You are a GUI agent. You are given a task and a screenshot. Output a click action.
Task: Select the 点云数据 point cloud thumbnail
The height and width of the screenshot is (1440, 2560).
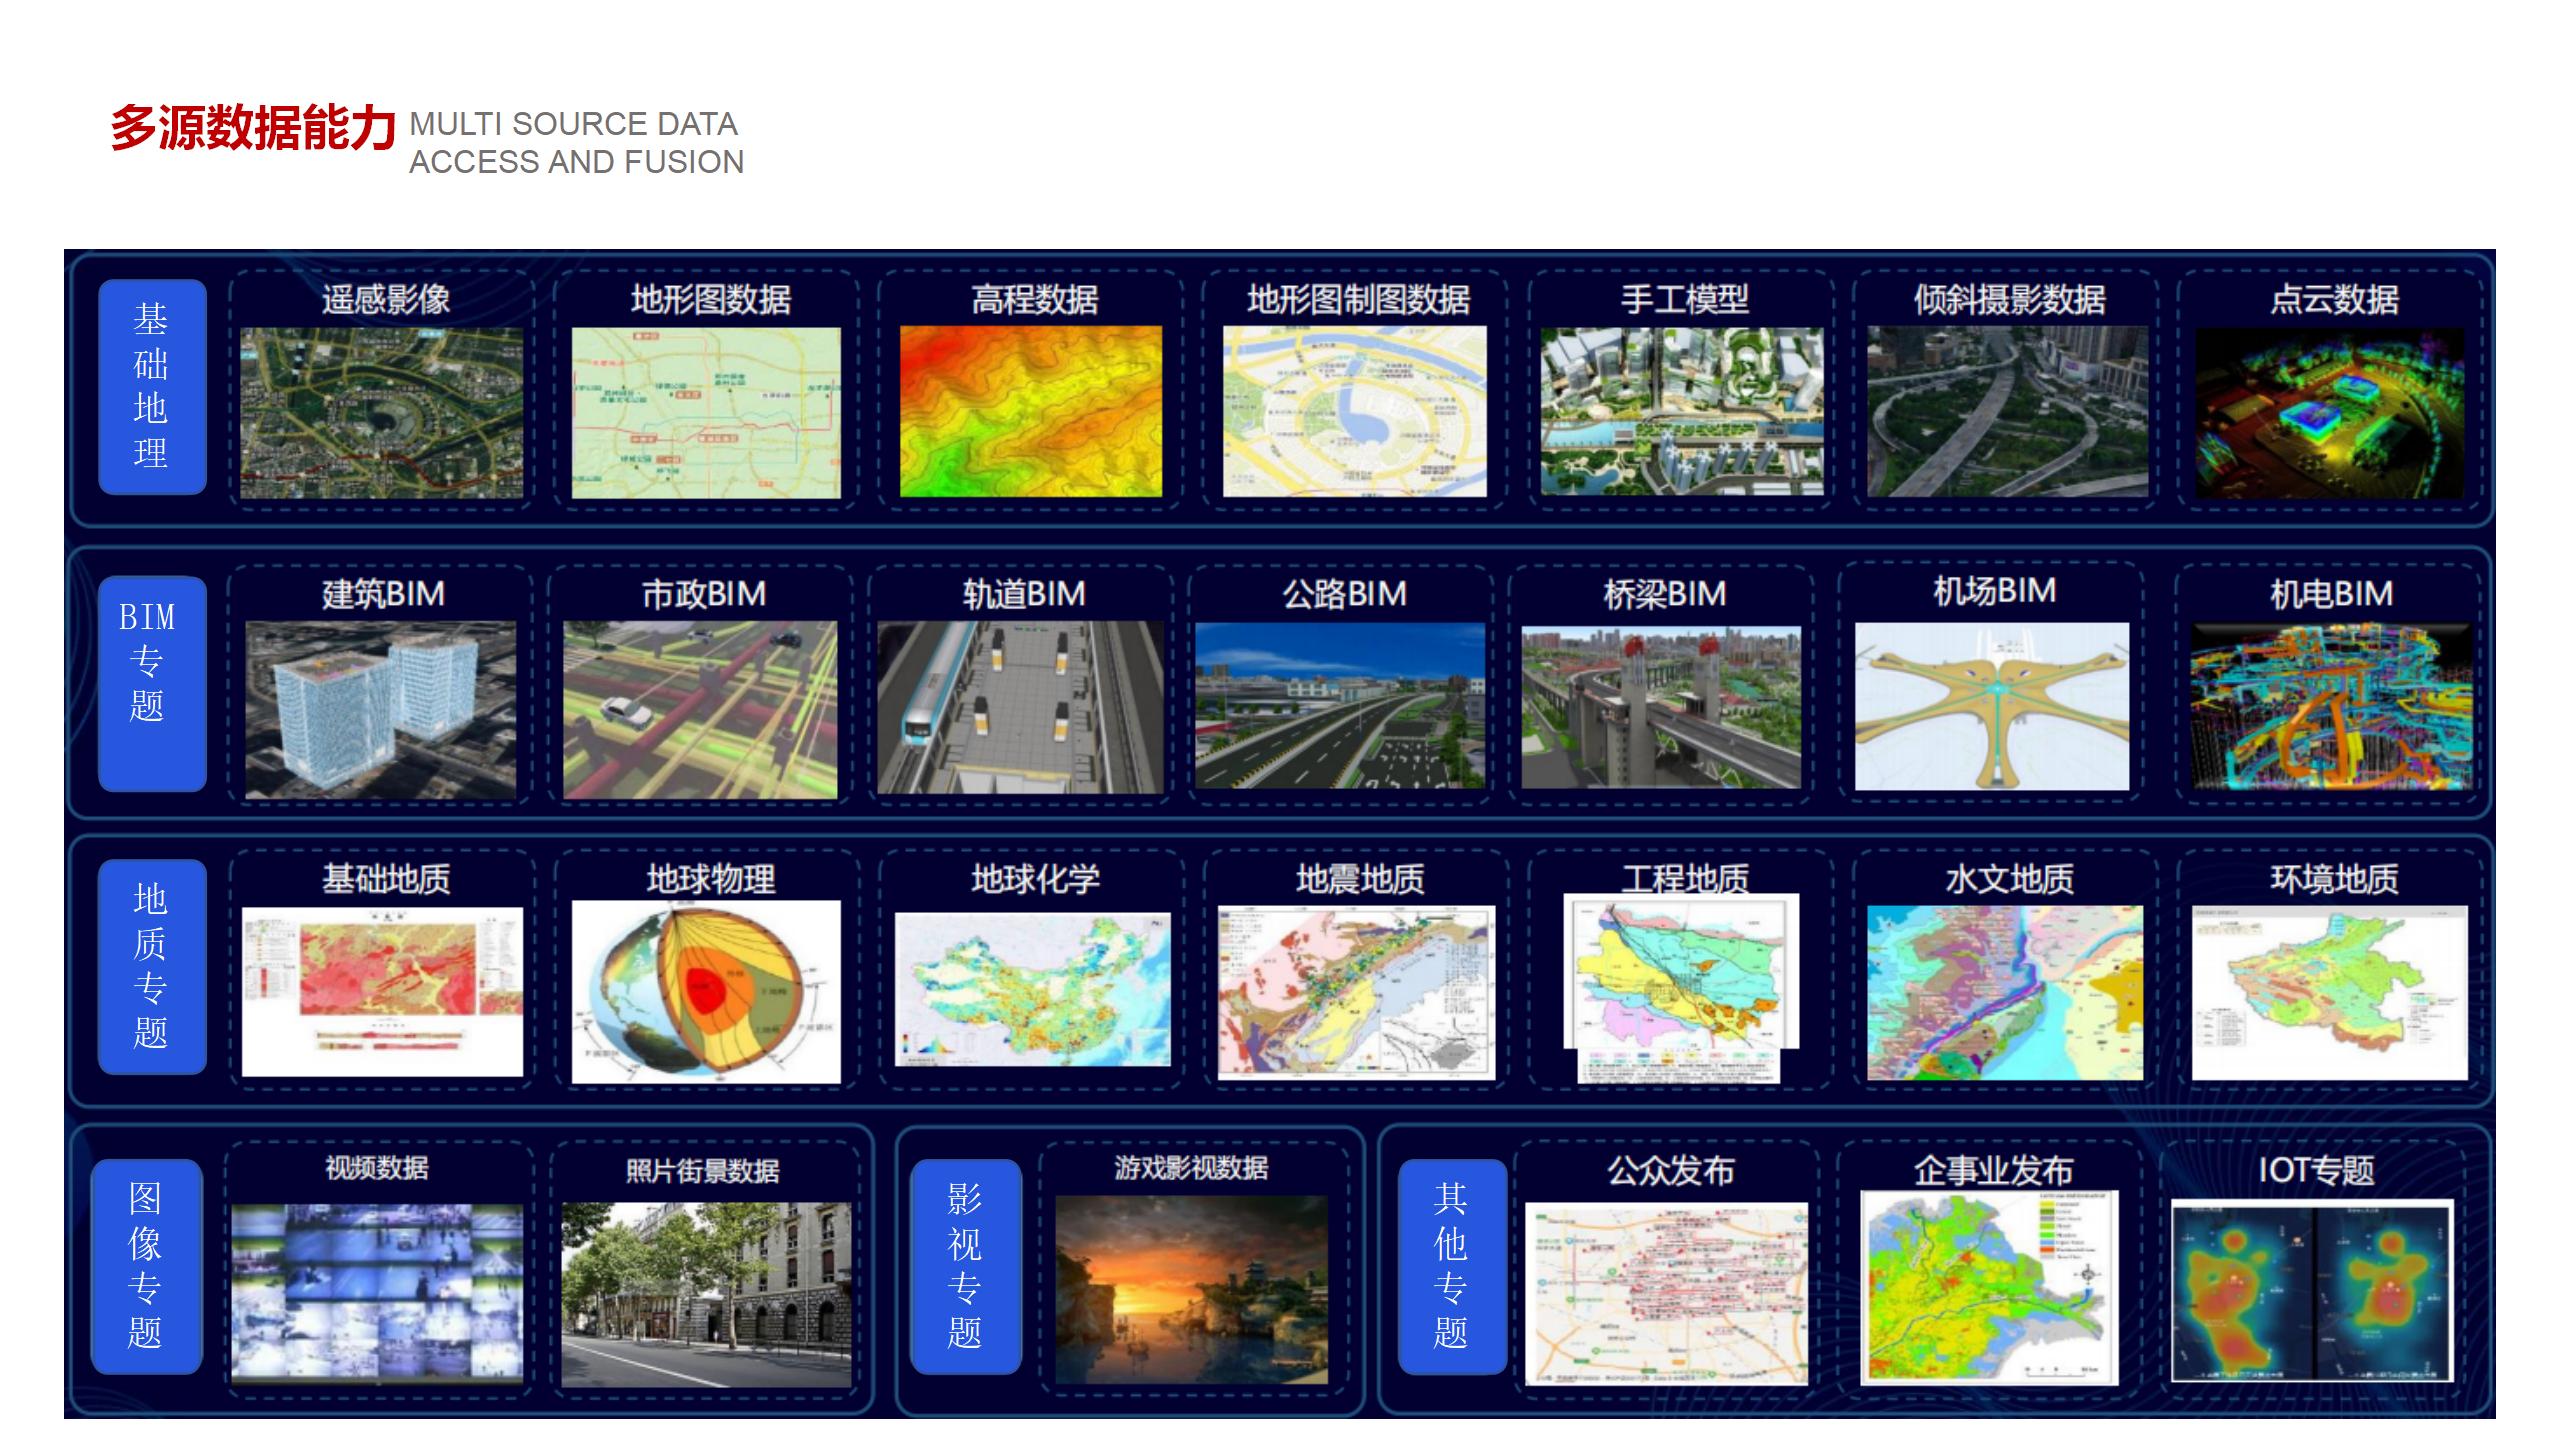[x=2329, y=412]
